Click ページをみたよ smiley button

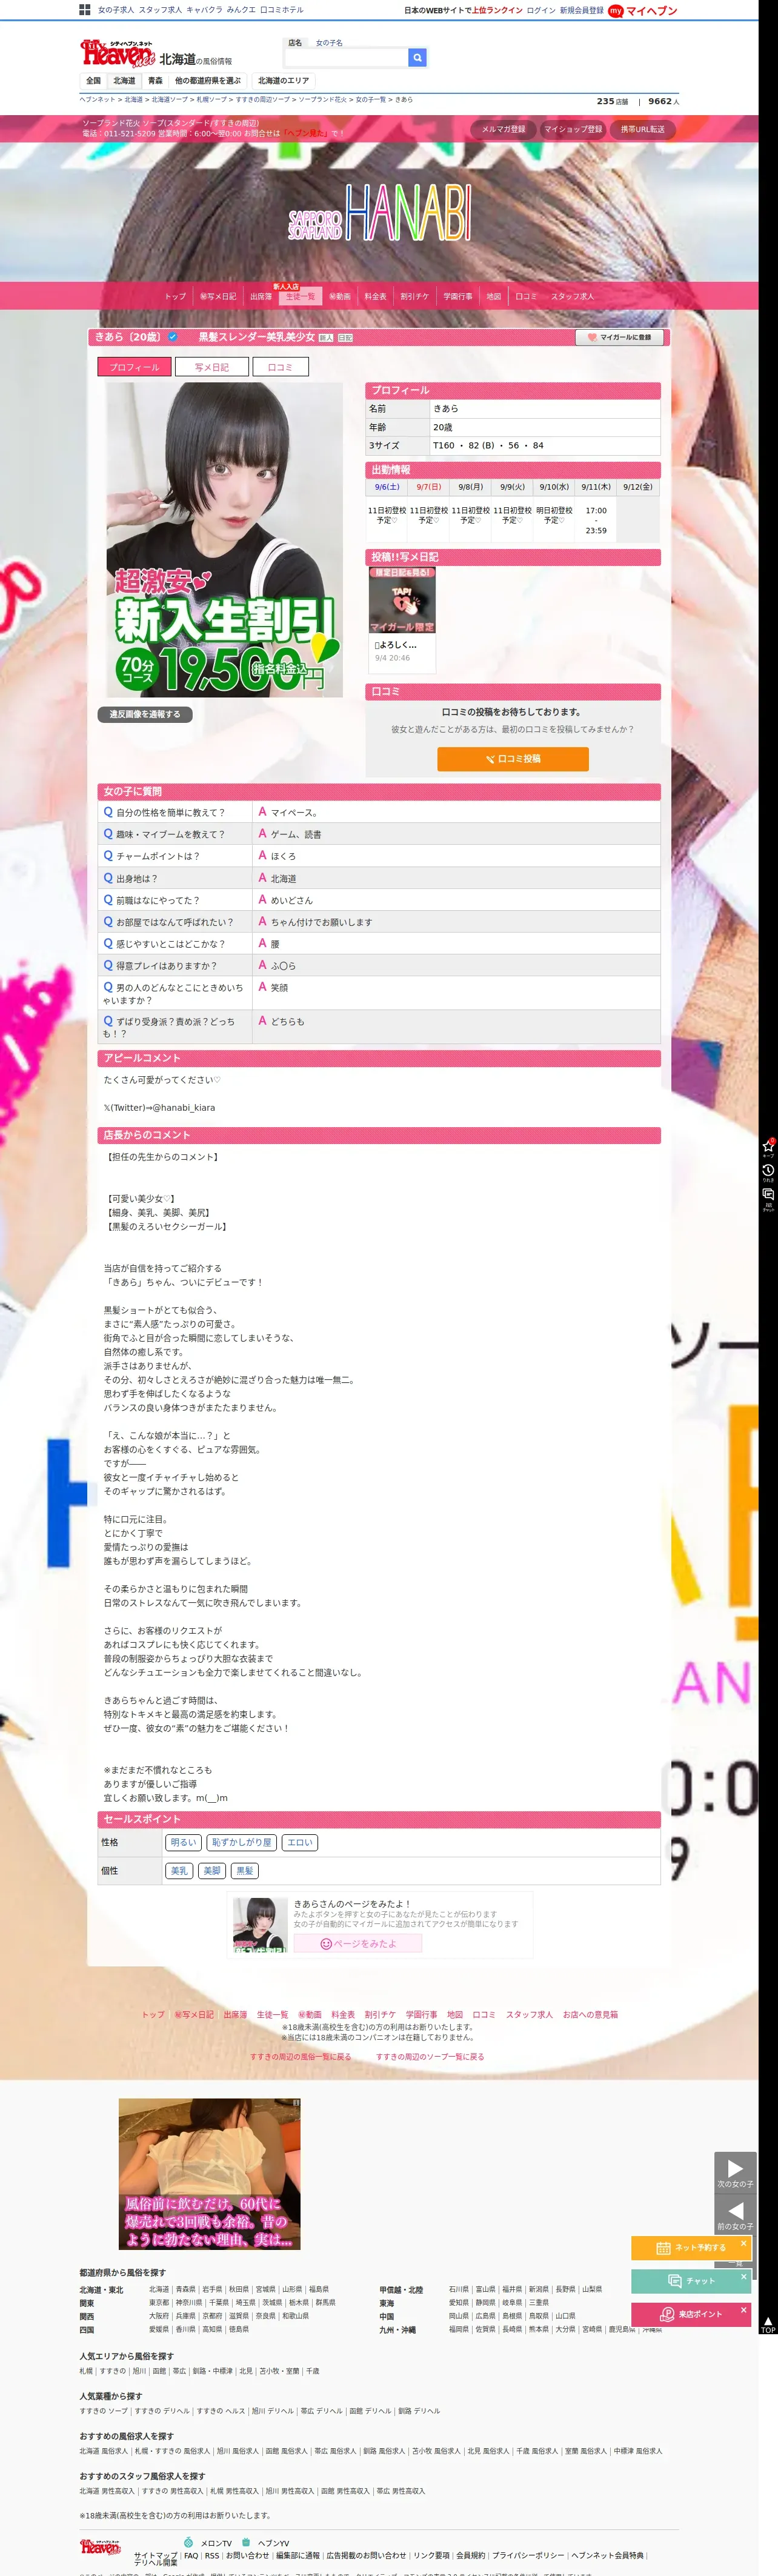pyautogui.click(x=358, y=1944)
